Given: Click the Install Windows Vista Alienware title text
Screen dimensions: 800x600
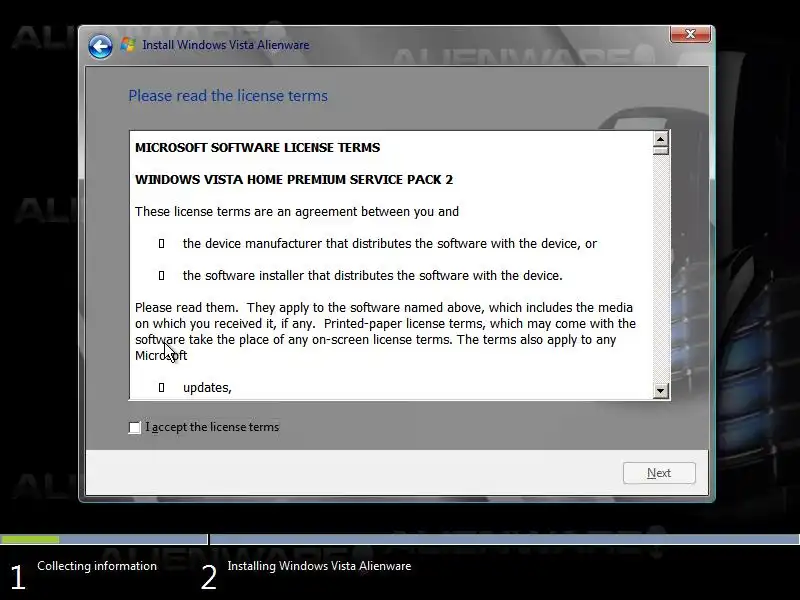Looking at the screenshot, I should tap(226, 45).
